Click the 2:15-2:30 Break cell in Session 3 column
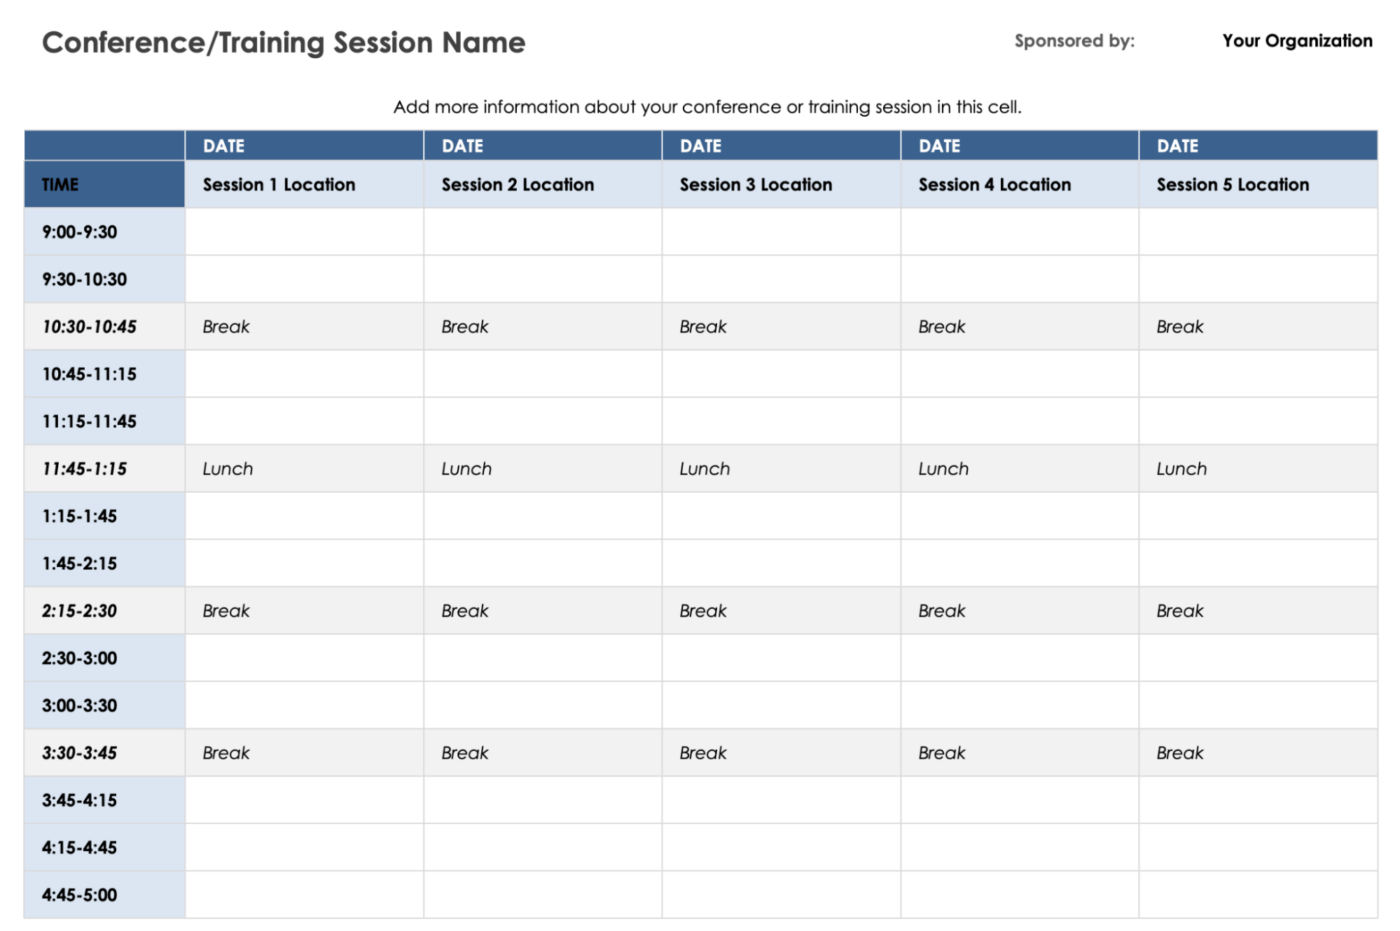Screen dimensions: 1400x931 click(780, 611)
